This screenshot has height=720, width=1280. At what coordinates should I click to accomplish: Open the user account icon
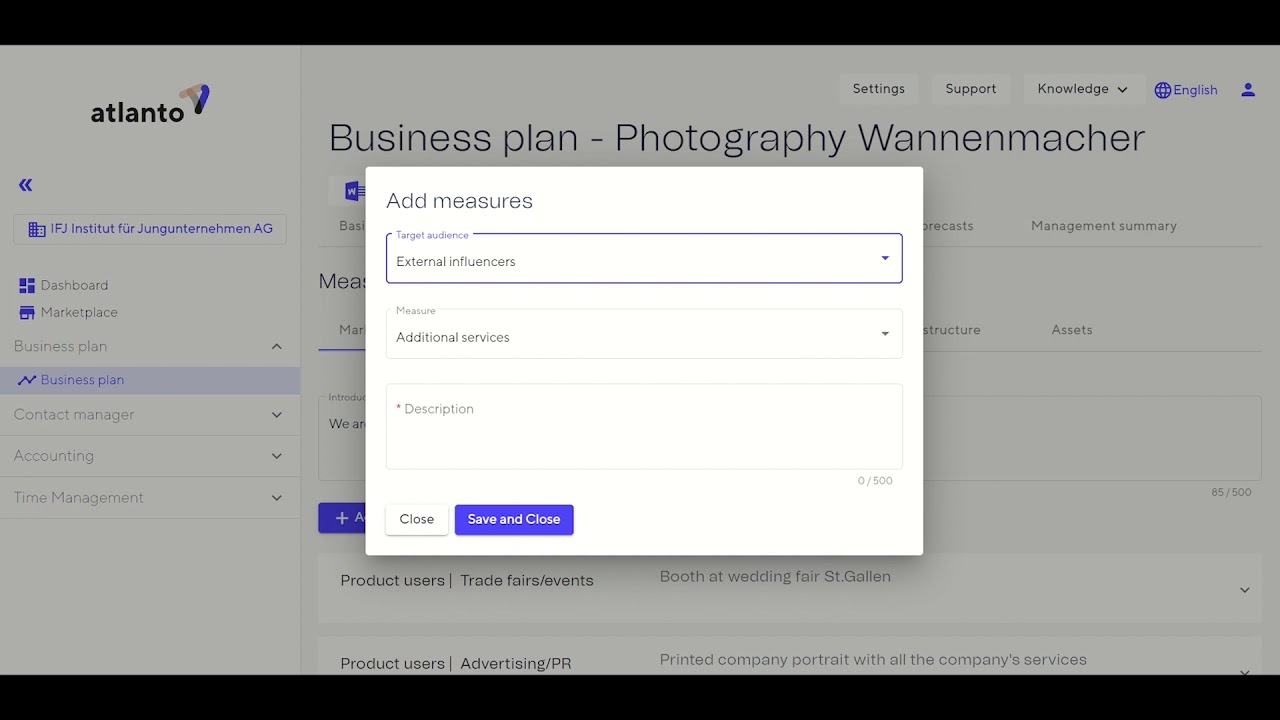point(1248,89)
